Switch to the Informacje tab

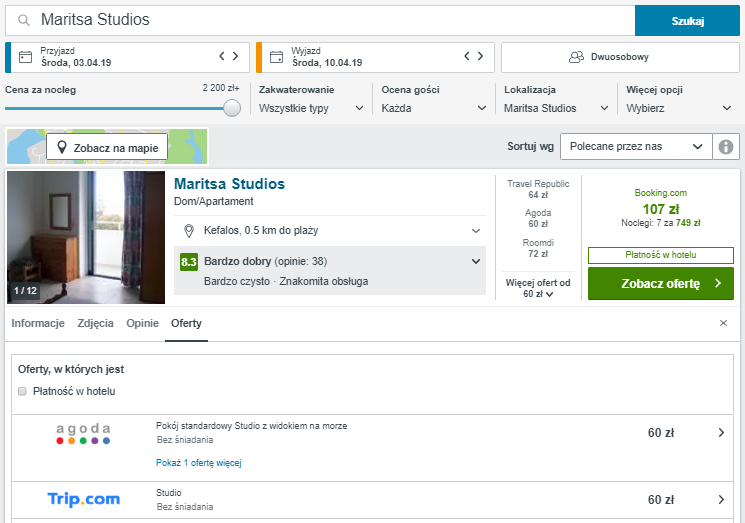pos(38,323)
